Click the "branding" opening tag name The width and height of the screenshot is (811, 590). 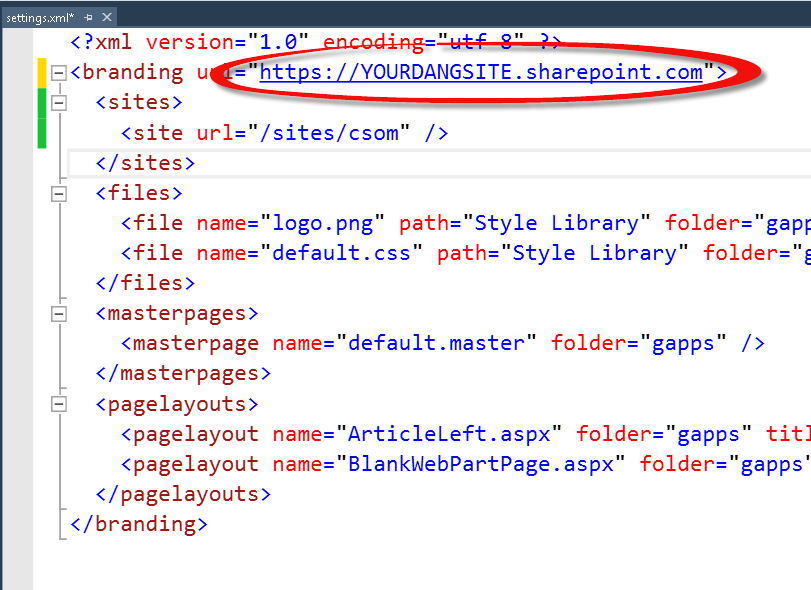point(133,72)
